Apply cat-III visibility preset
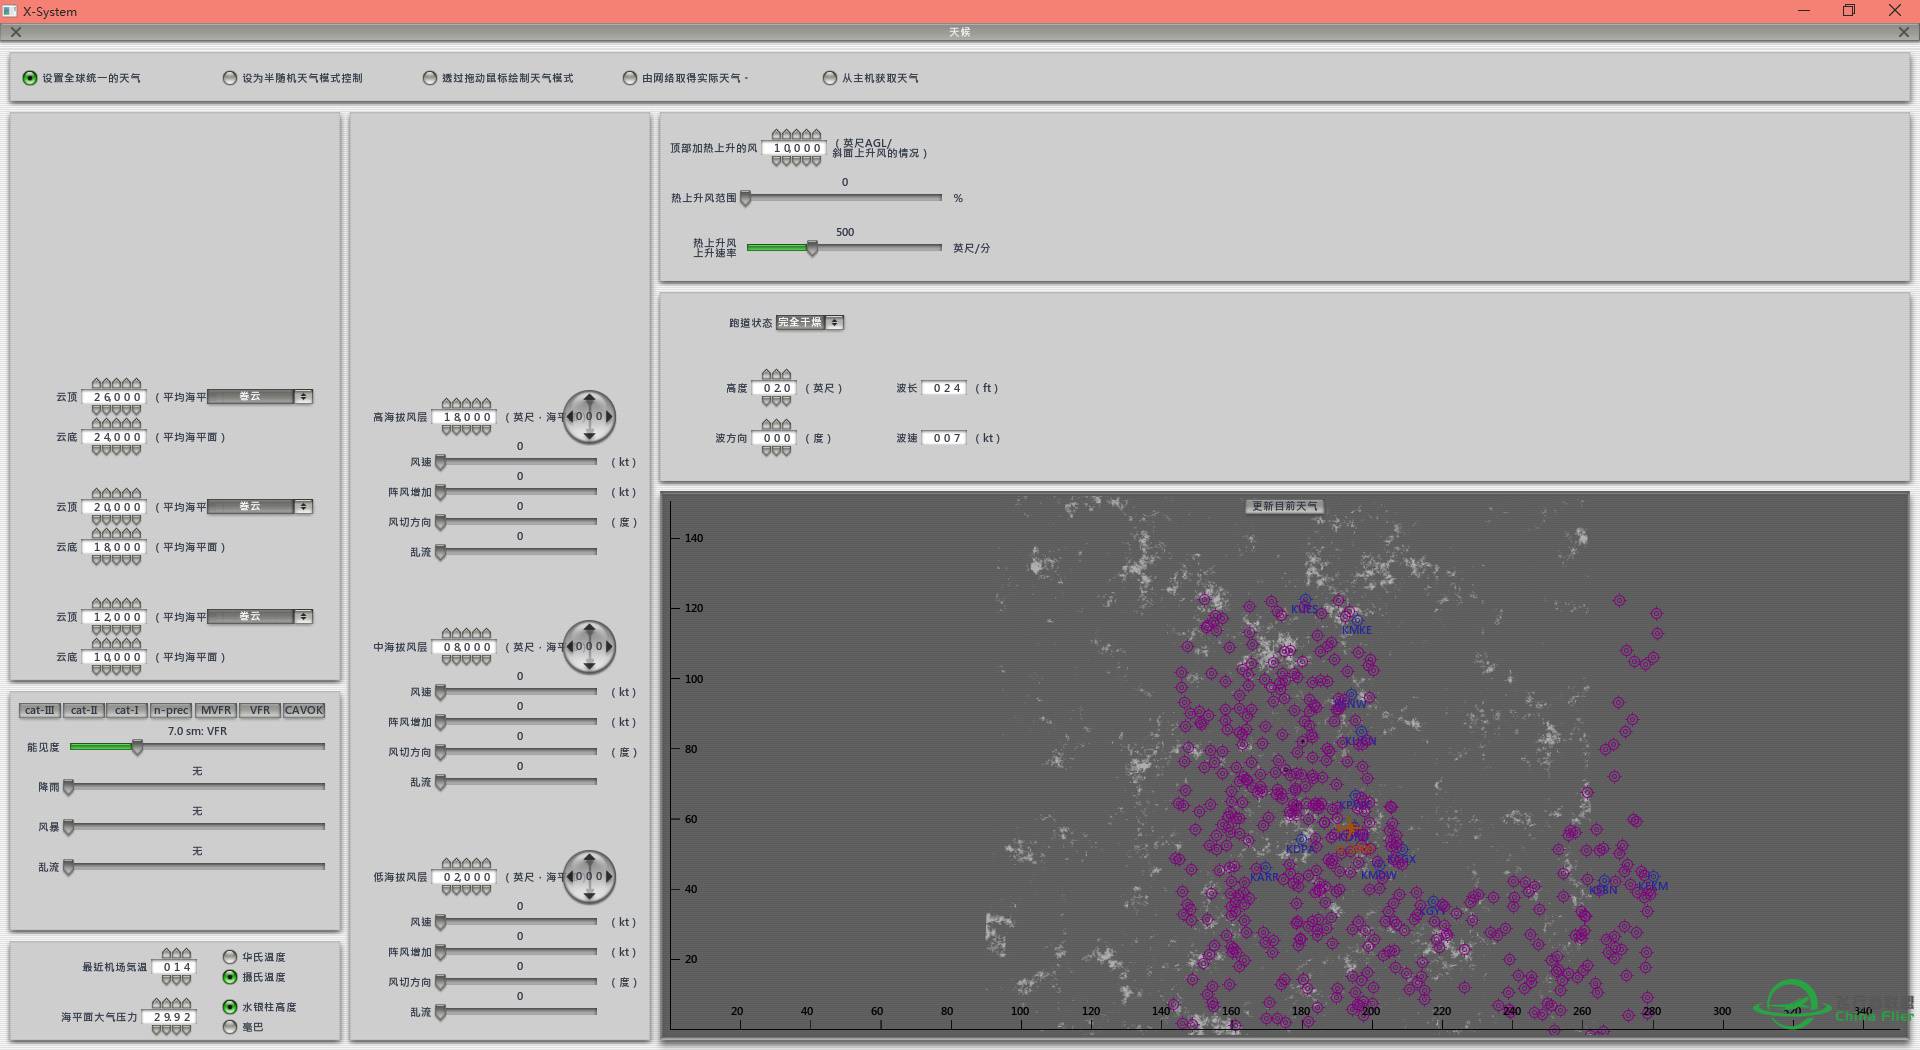The height and width of the screenshot is (1050, 1920). pyautogui.click(x=40, y=710)
